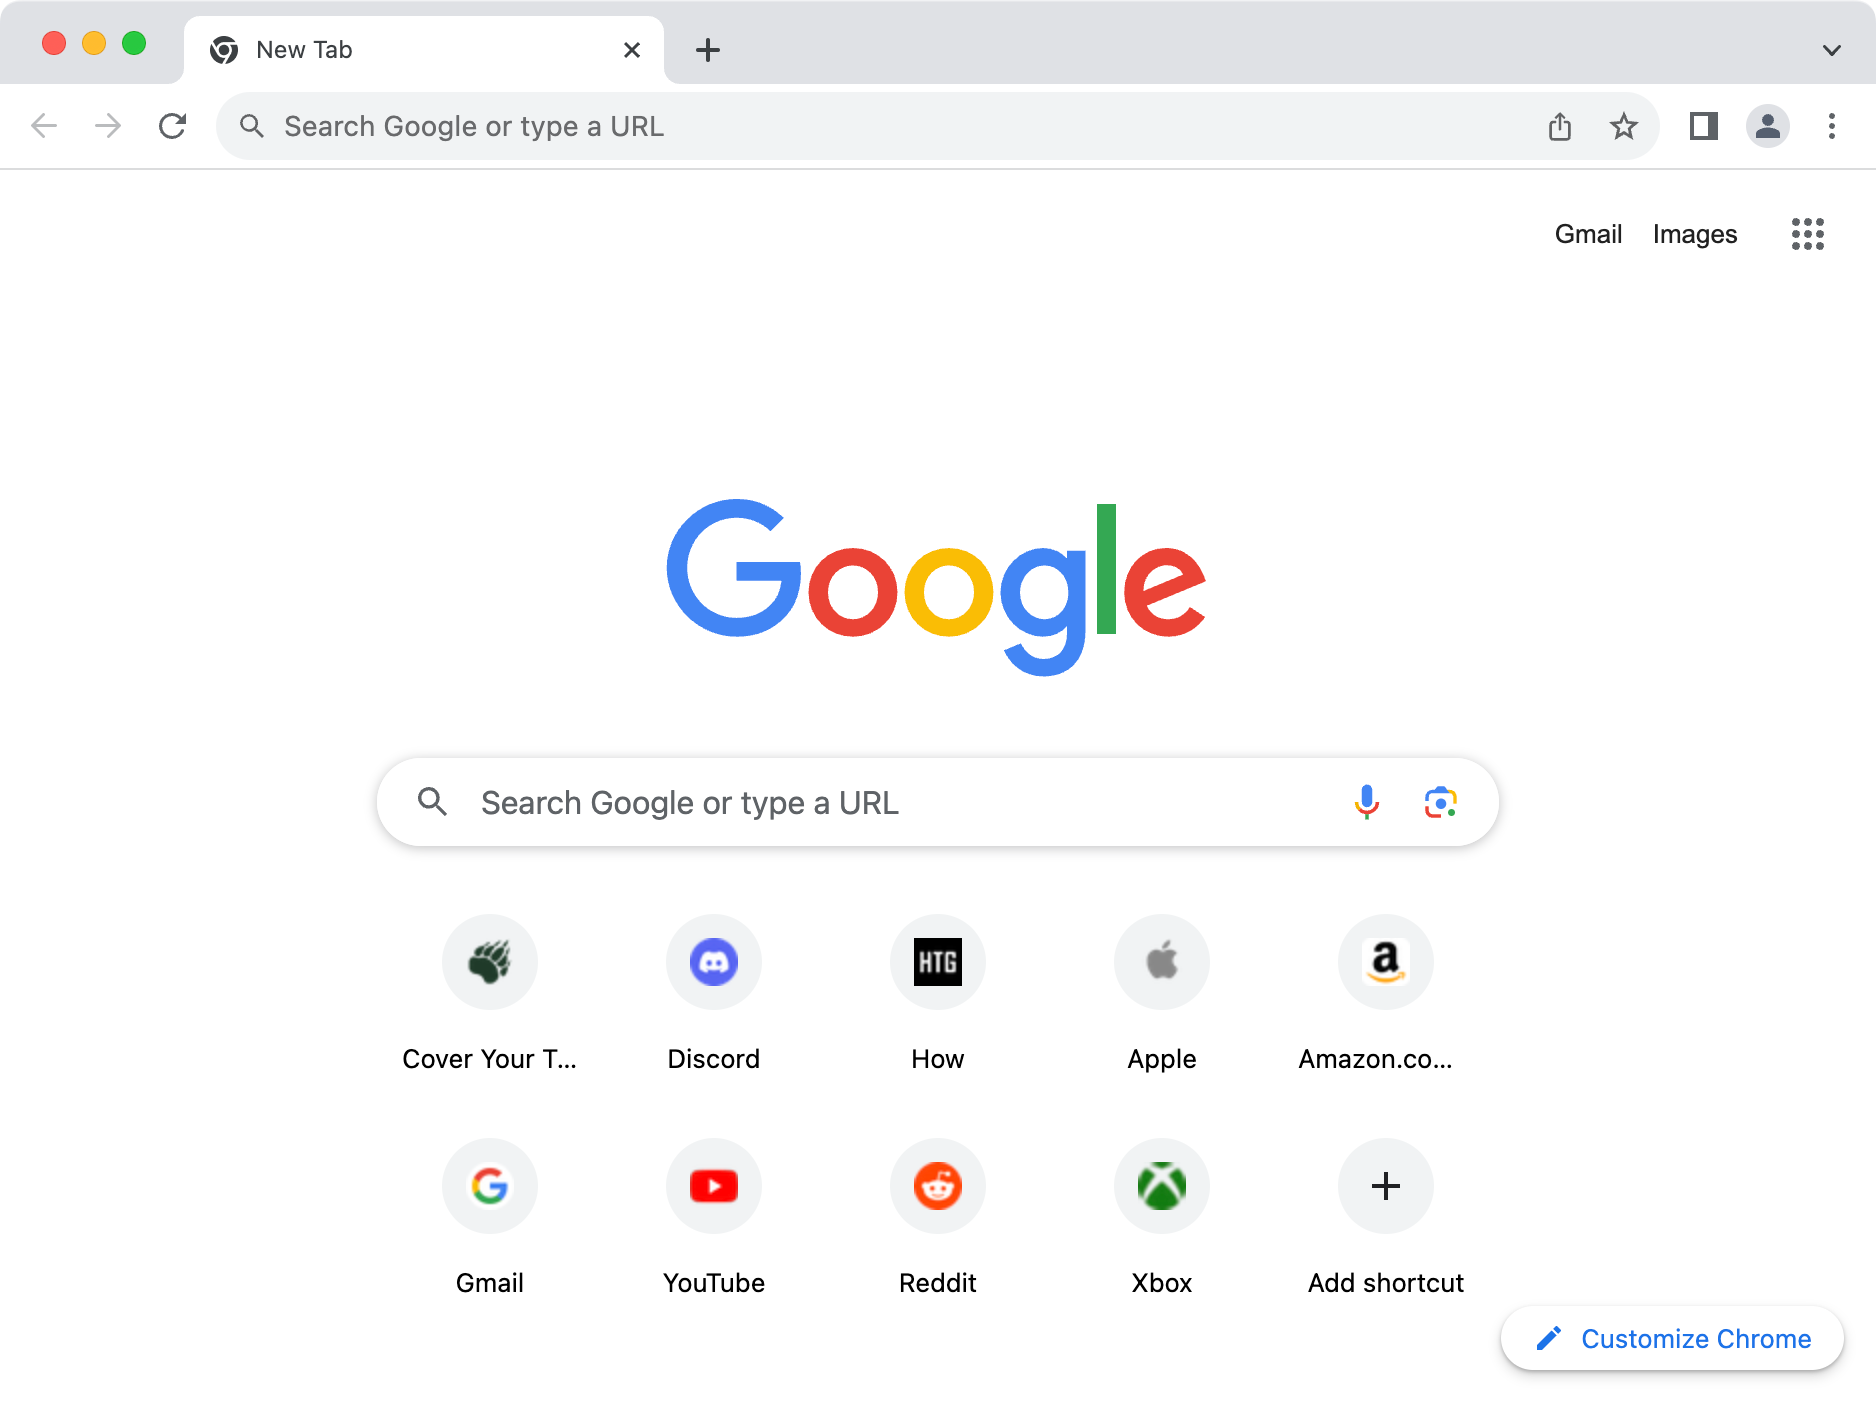The height and width of the screenshot is (1402, 1876).
Task: Click the Gmail link at top right
Action: [x=1587, y=234]
